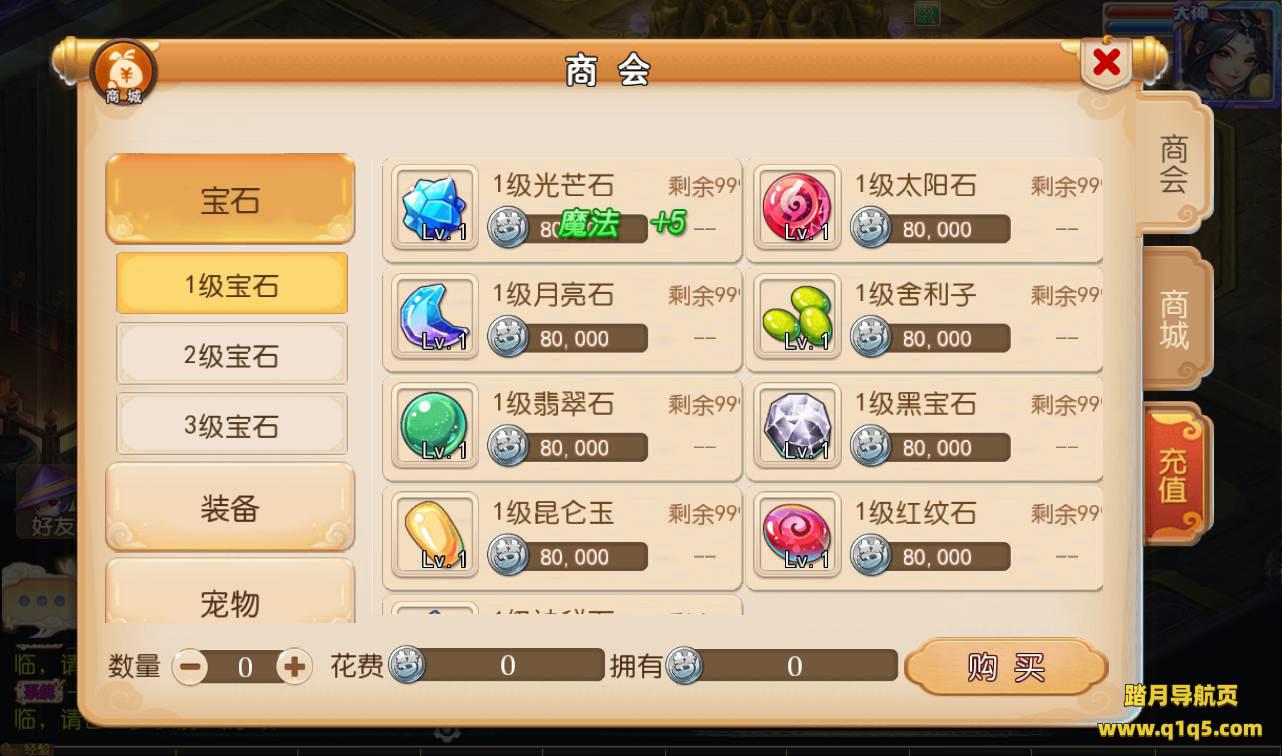Switch to the 商城 side tab
1282x756 pixels.
tap(1174, 320)
